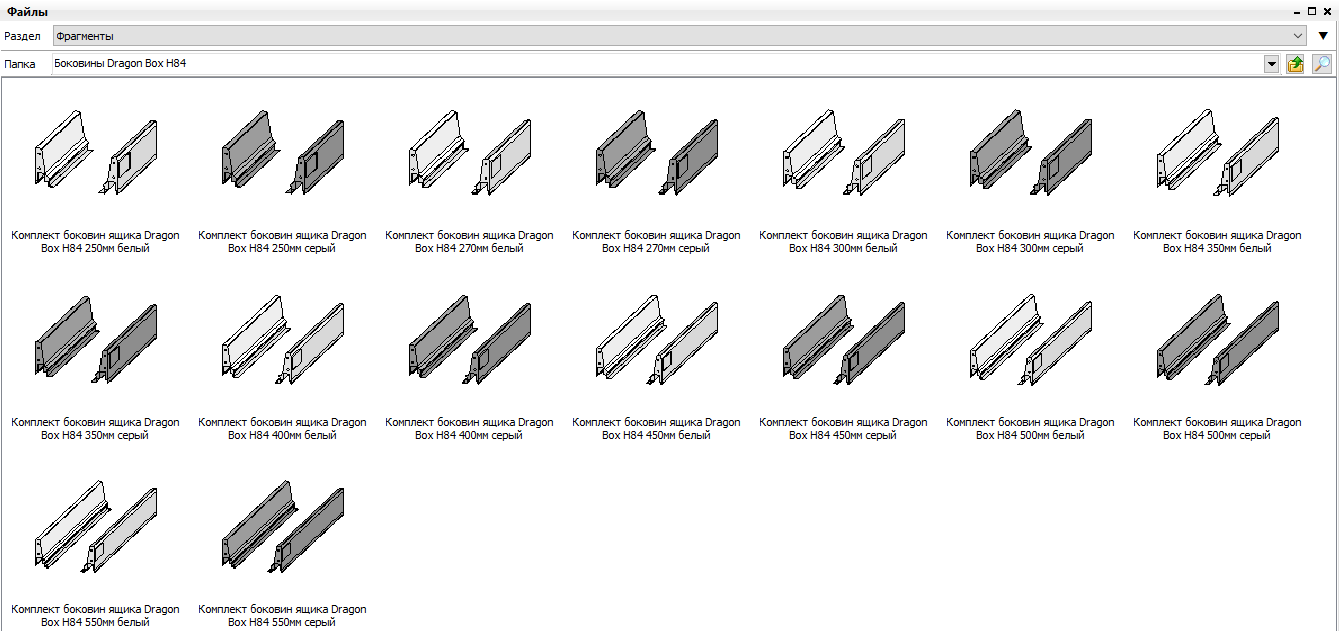Viewport: 1339px width, 631px height.
Task: Close the Файлы panel
Action: [1328, 11]
